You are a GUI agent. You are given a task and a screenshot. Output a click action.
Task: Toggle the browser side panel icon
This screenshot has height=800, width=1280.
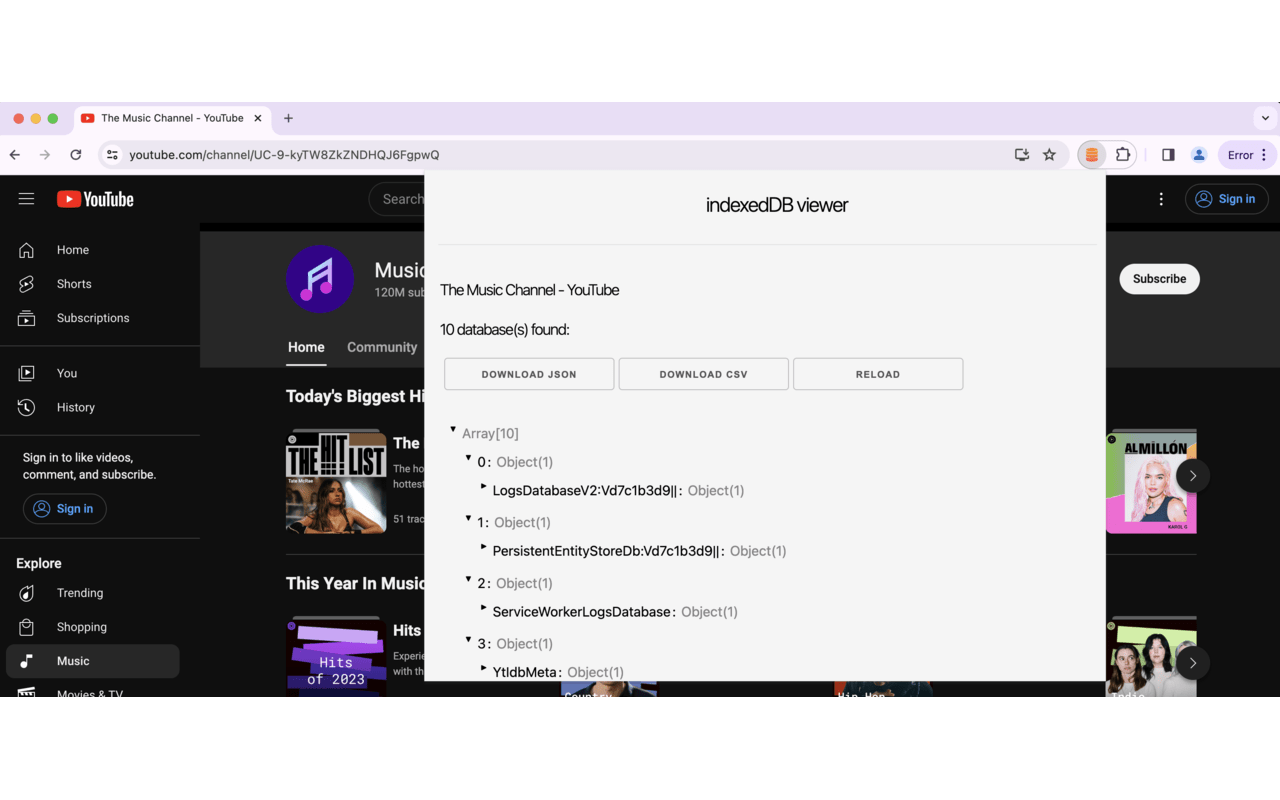[x=1168, y=155]
